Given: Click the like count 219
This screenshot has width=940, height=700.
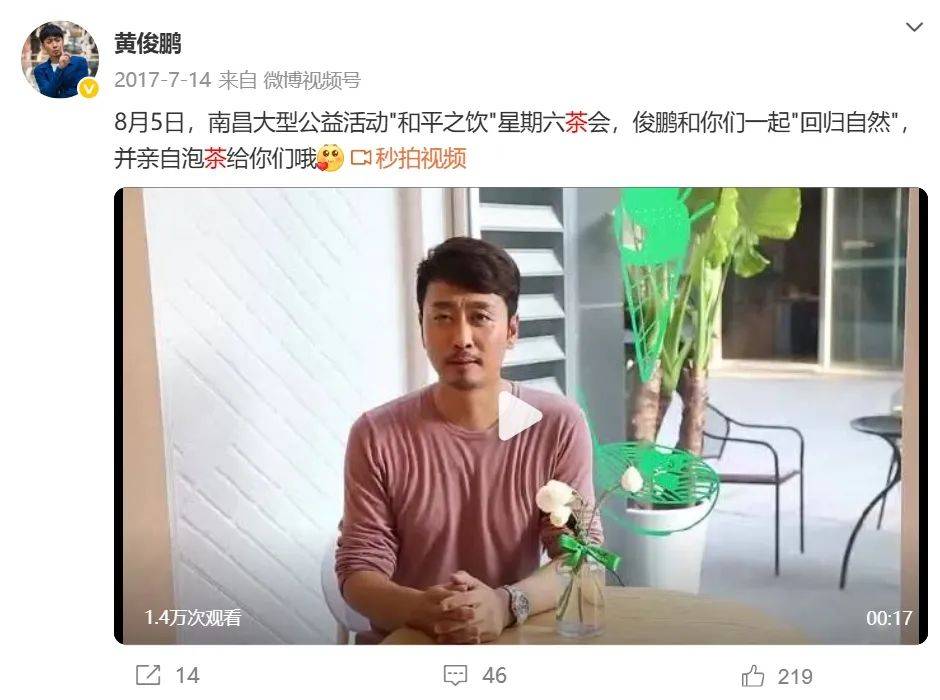Looking at the screenshot, I should [x=795, y=676].
